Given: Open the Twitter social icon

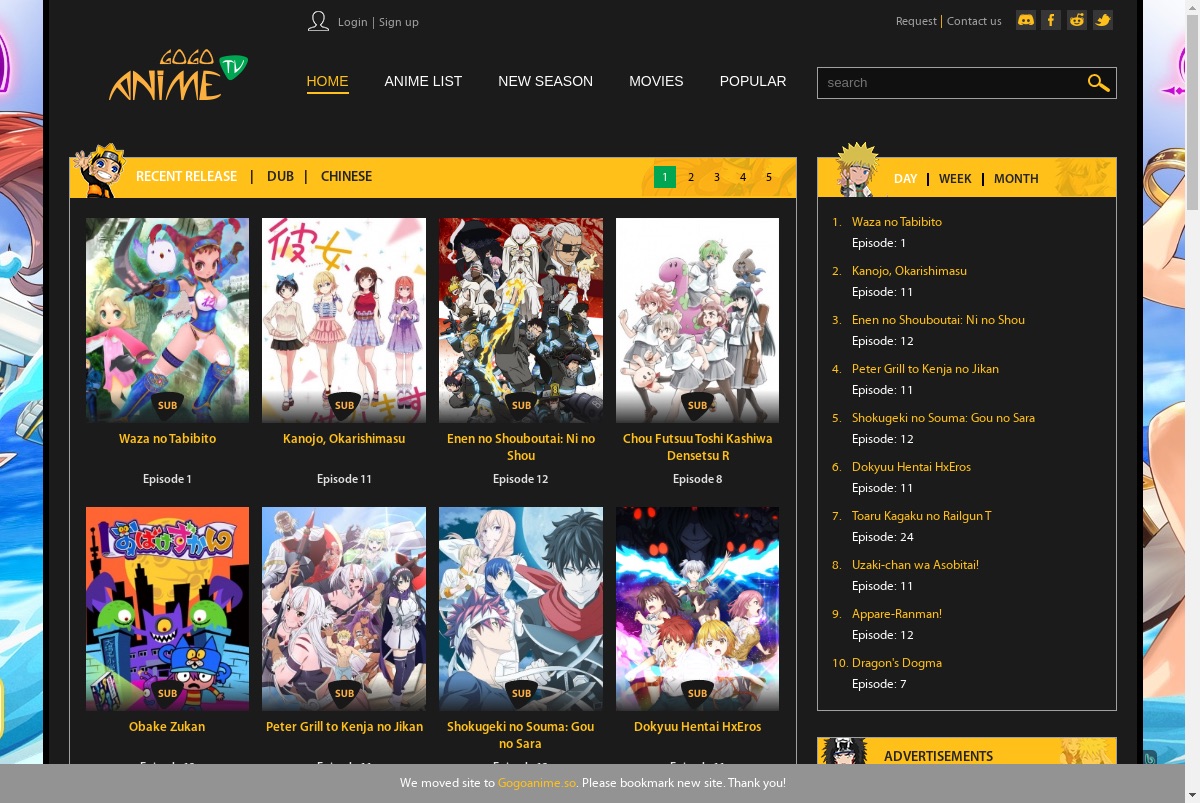Looking at the screenshot, I should tap(1103, 20).
